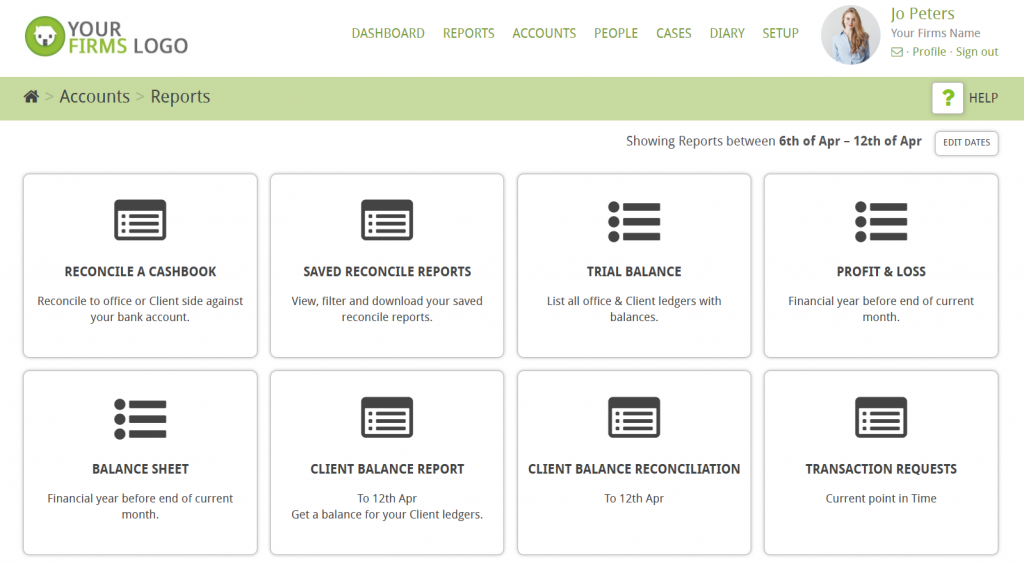The height and width of the screenshot is (564, 1024).
Task: Open the Setup menu
Action: coord(780,33)
